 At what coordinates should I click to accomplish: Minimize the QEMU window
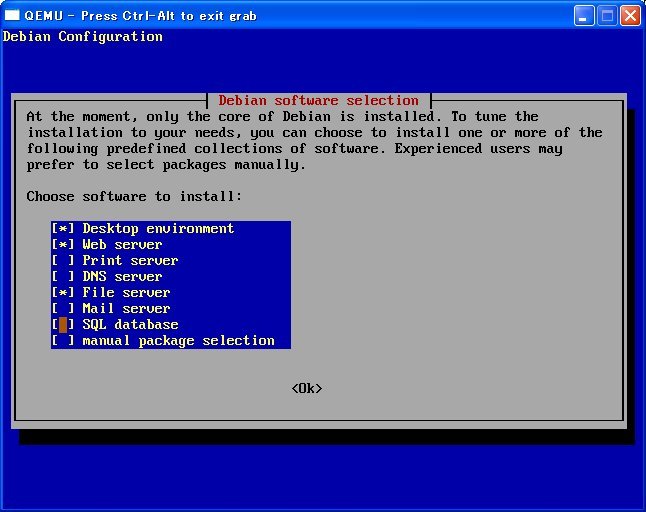[584, 16]
